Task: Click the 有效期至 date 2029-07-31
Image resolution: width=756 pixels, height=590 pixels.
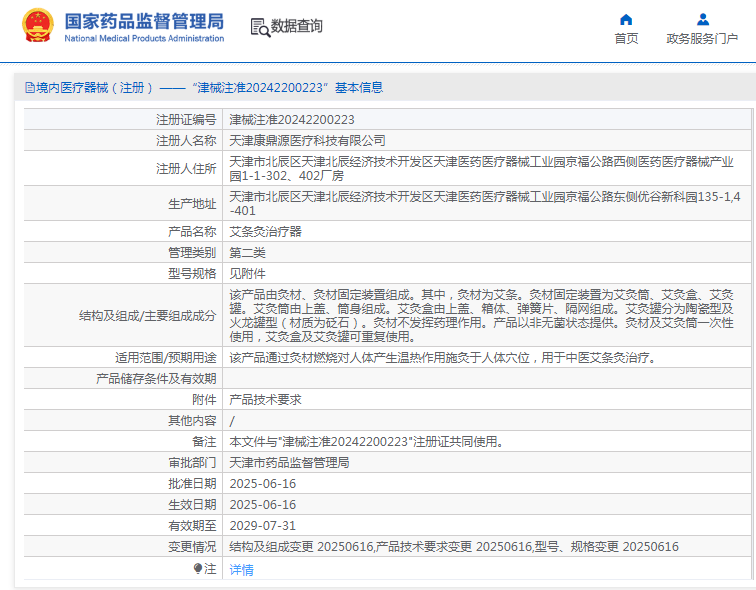Action: pyautogui.click(x=263, y=525)
